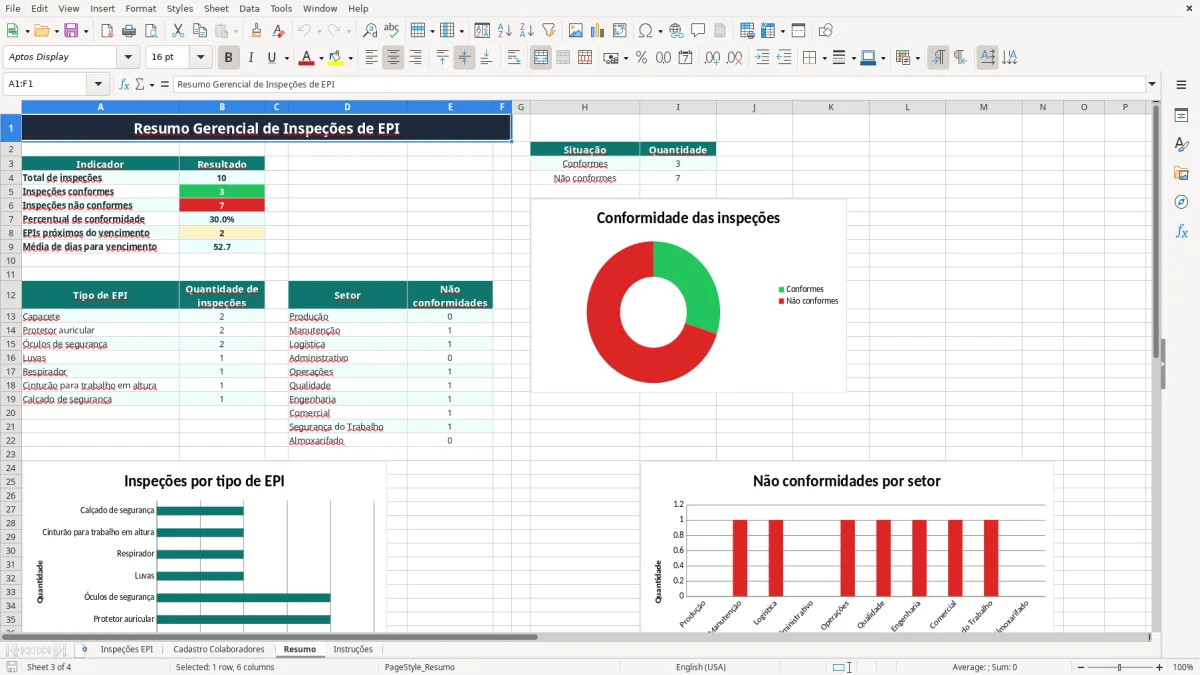Toggle Underline formatting

point(272,58)
